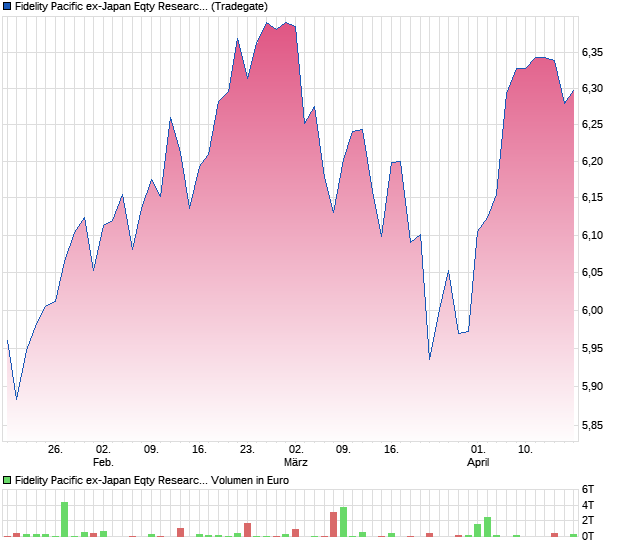
Task: Click the '23.' date label on x-axis
Action: coord(248,450)
